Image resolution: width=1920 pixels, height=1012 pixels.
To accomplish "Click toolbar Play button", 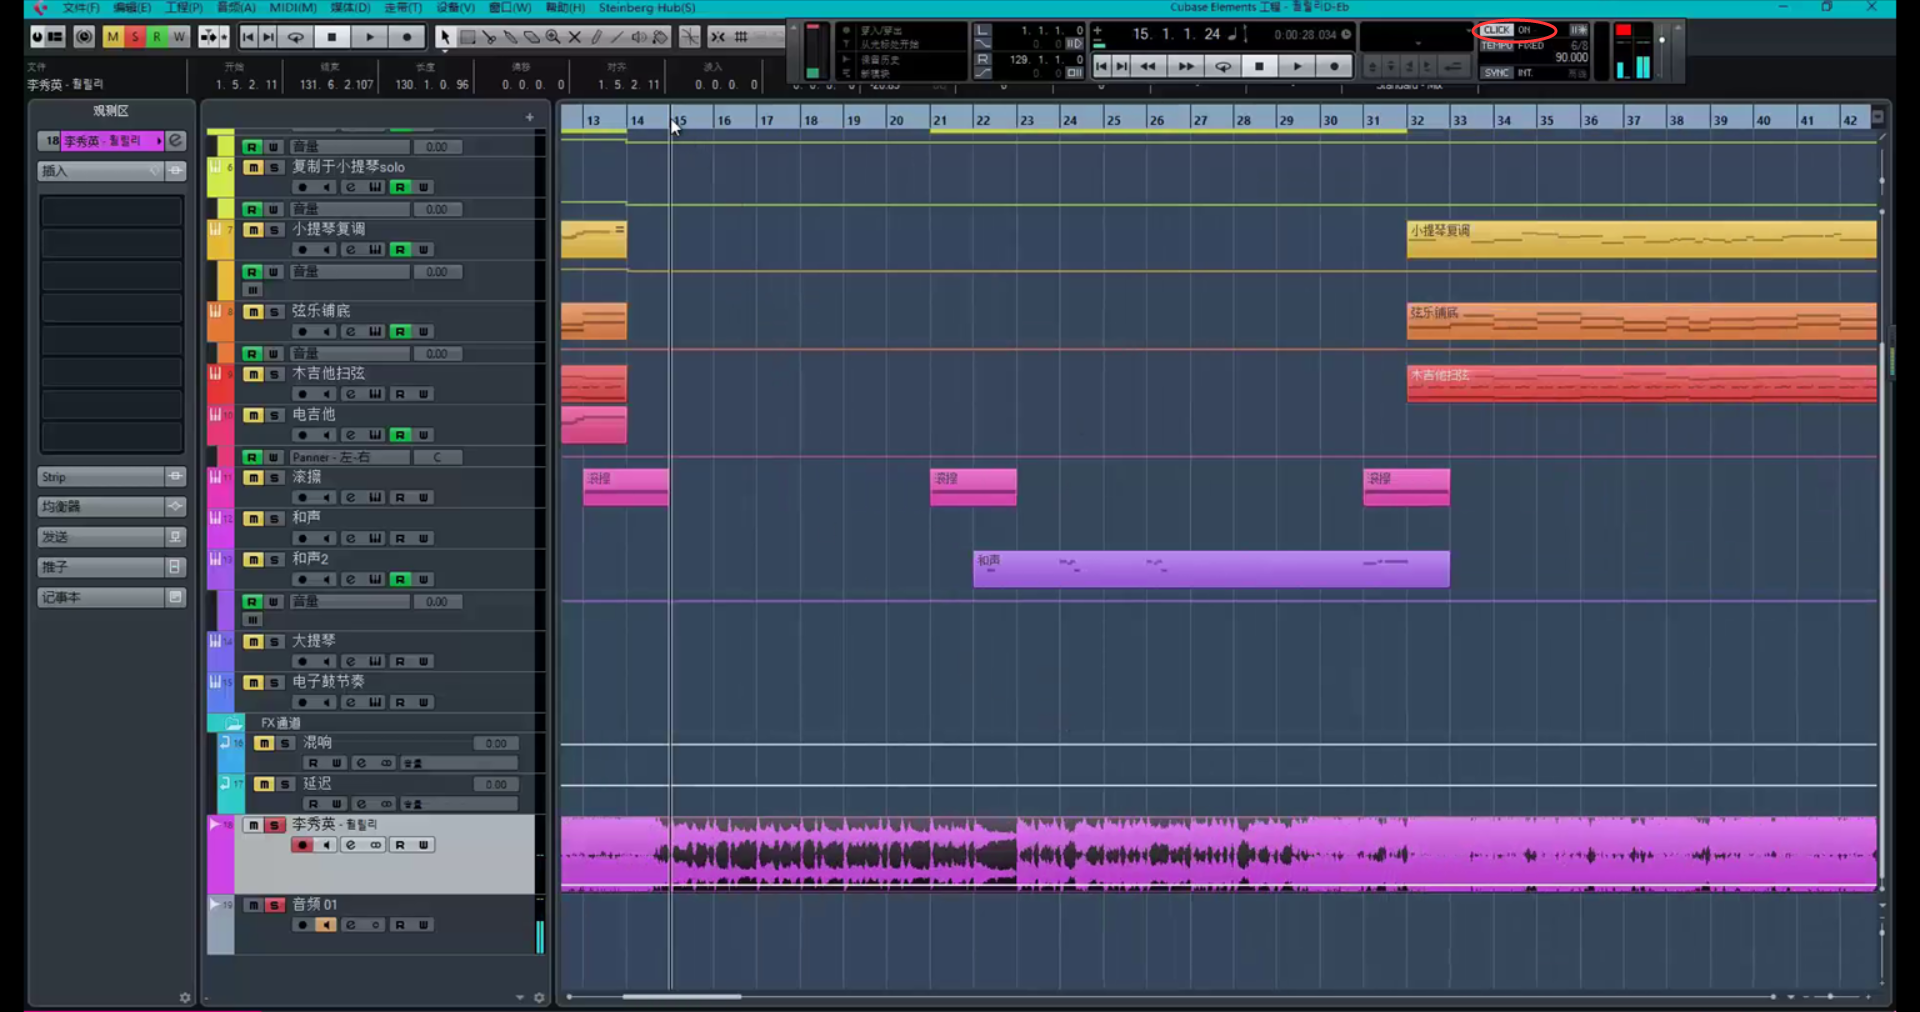I will tap(370, 37).
